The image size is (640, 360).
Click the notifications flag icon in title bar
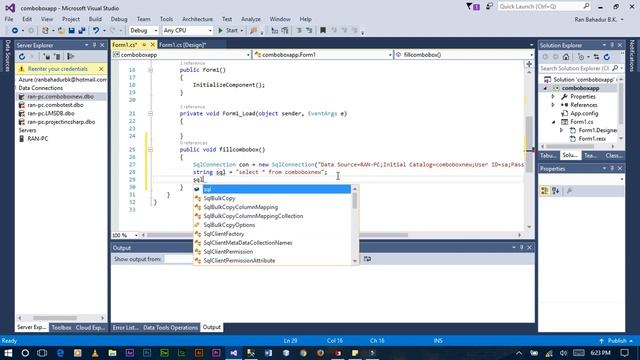click(473, 6)
